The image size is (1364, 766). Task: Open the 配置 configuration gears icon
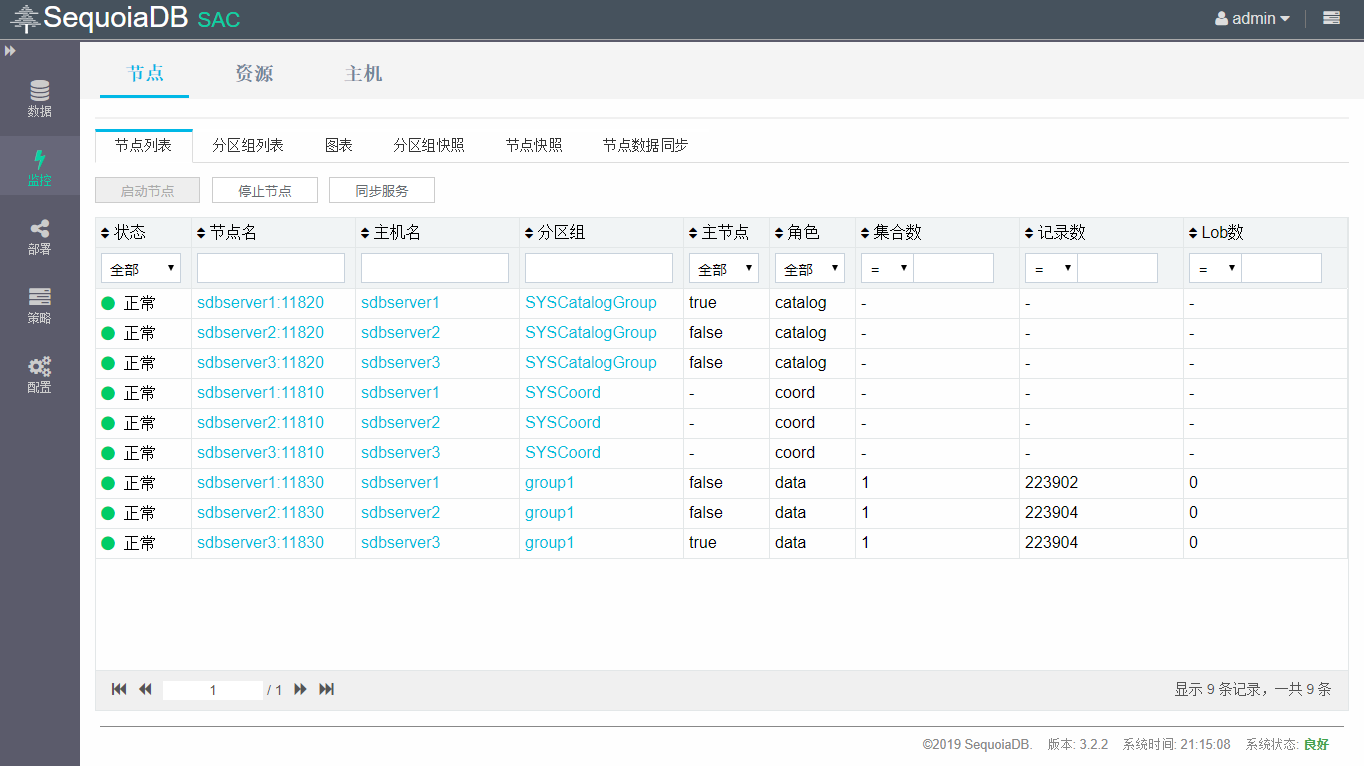(x=40, y=366)
